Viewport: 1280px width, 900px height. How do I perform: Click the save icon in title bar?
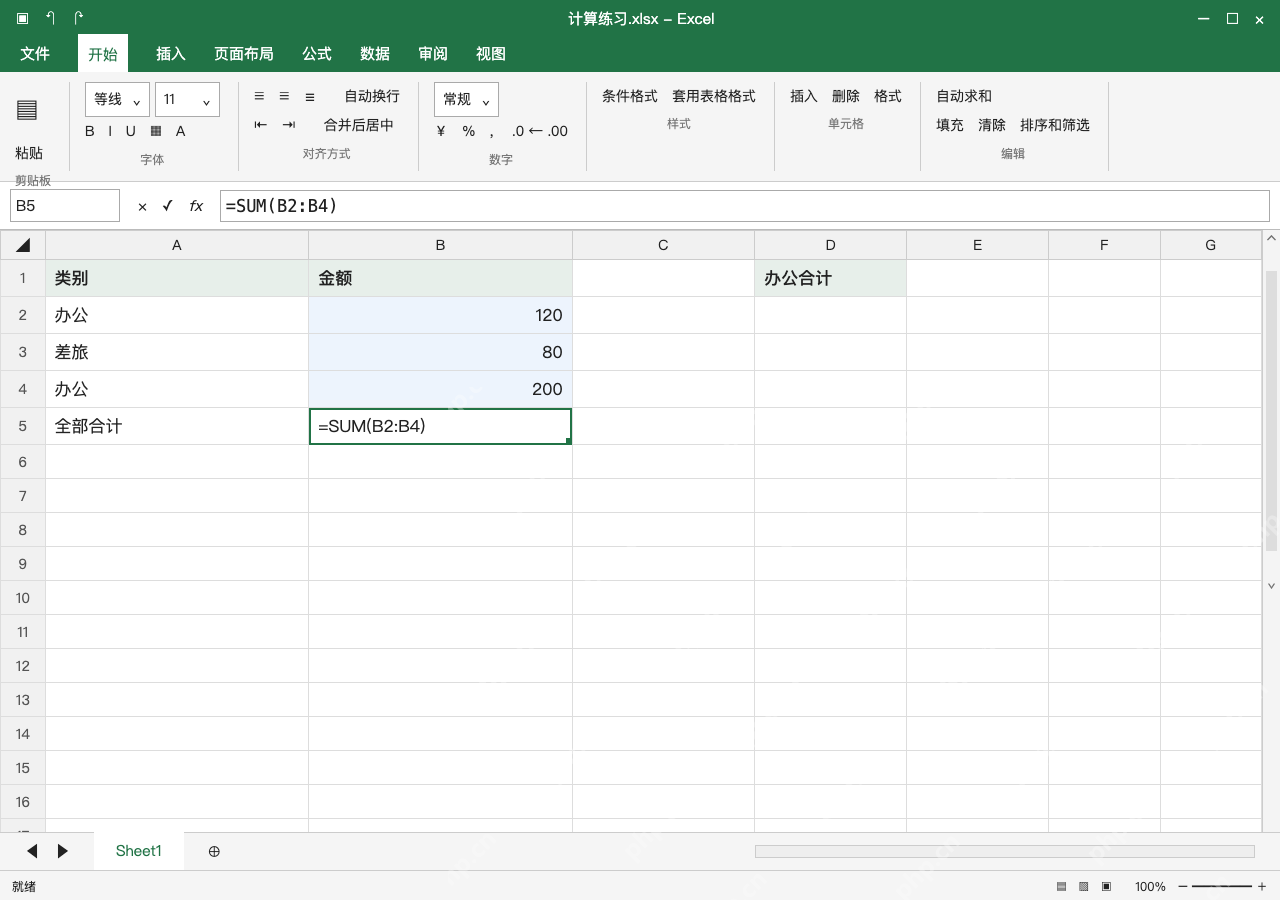22,18
